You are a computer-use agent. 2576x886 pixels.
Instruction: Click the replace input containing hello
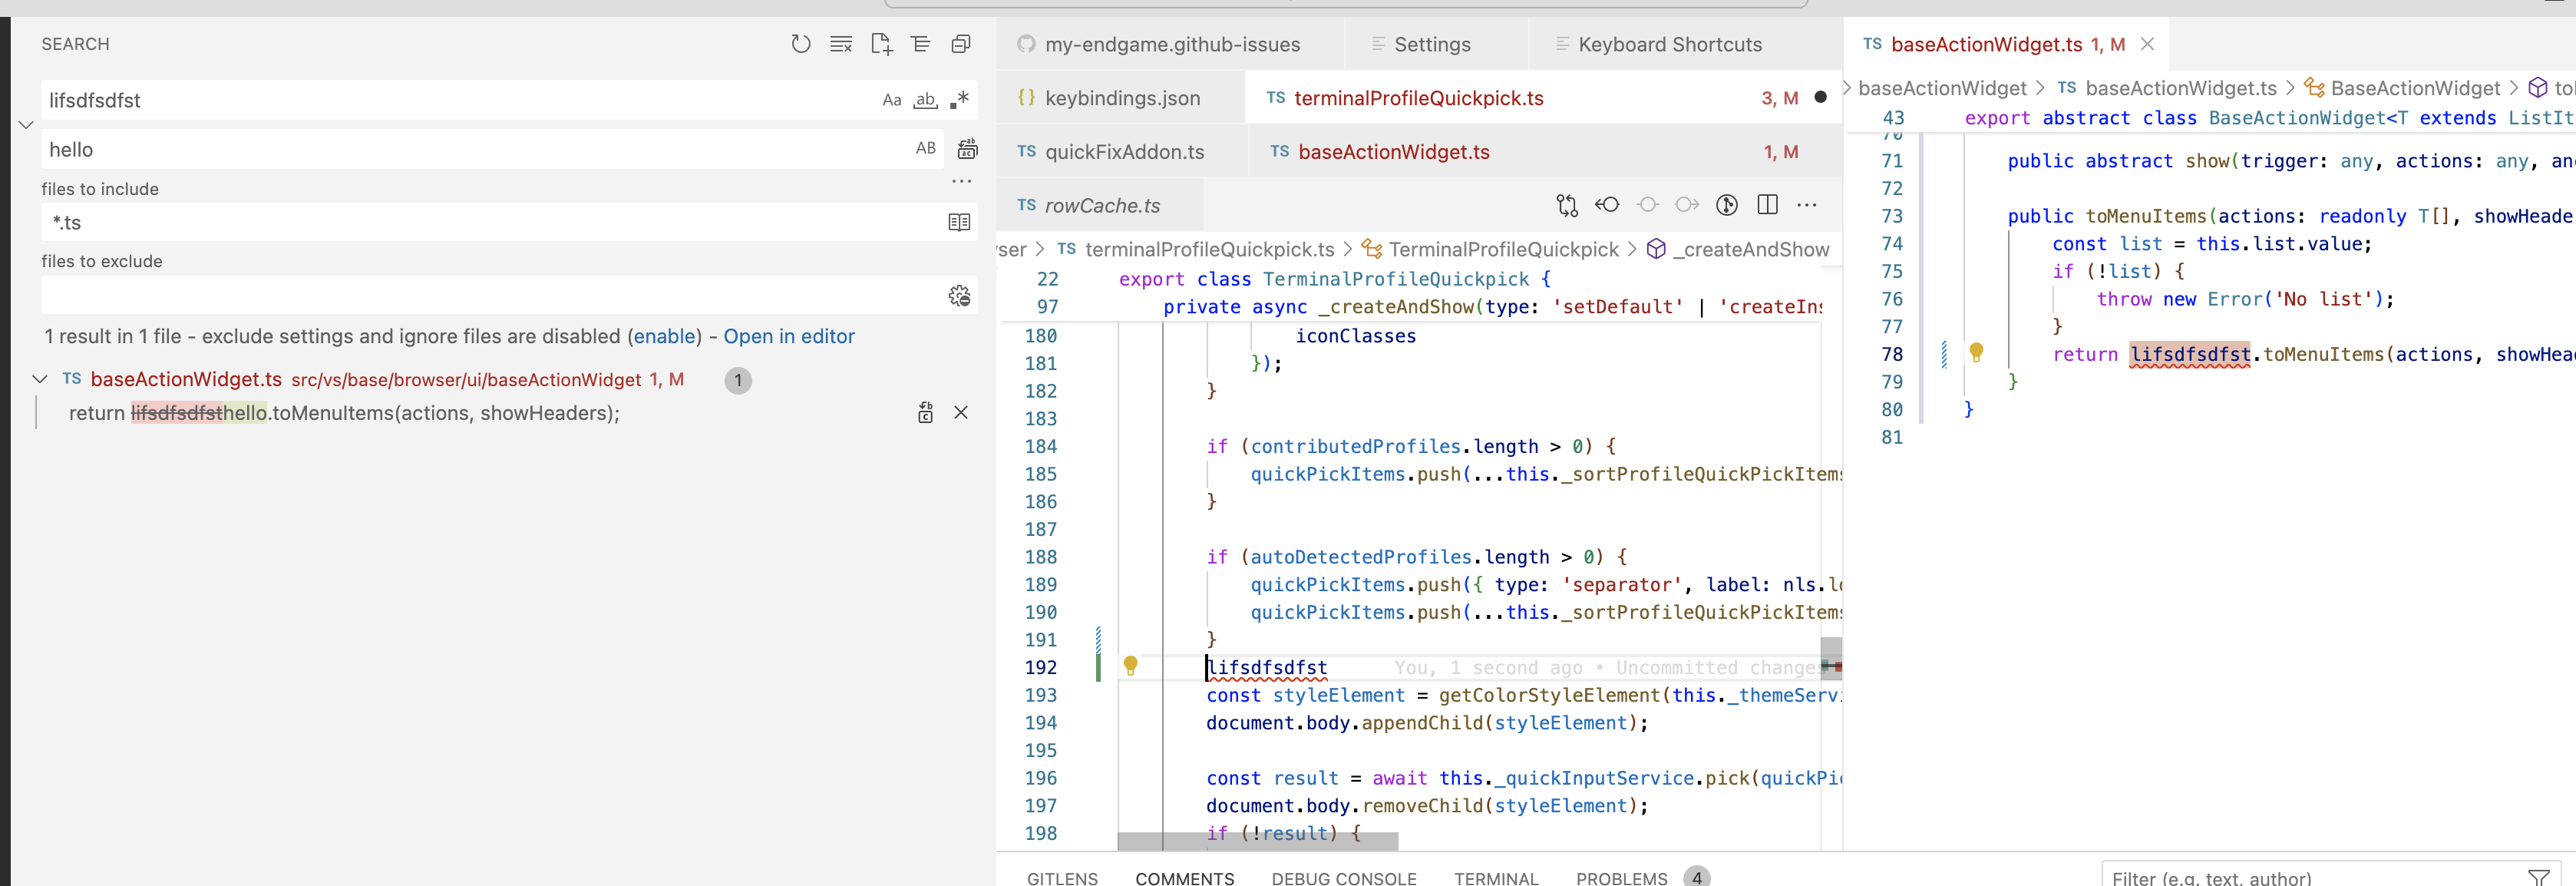point(475,149)
